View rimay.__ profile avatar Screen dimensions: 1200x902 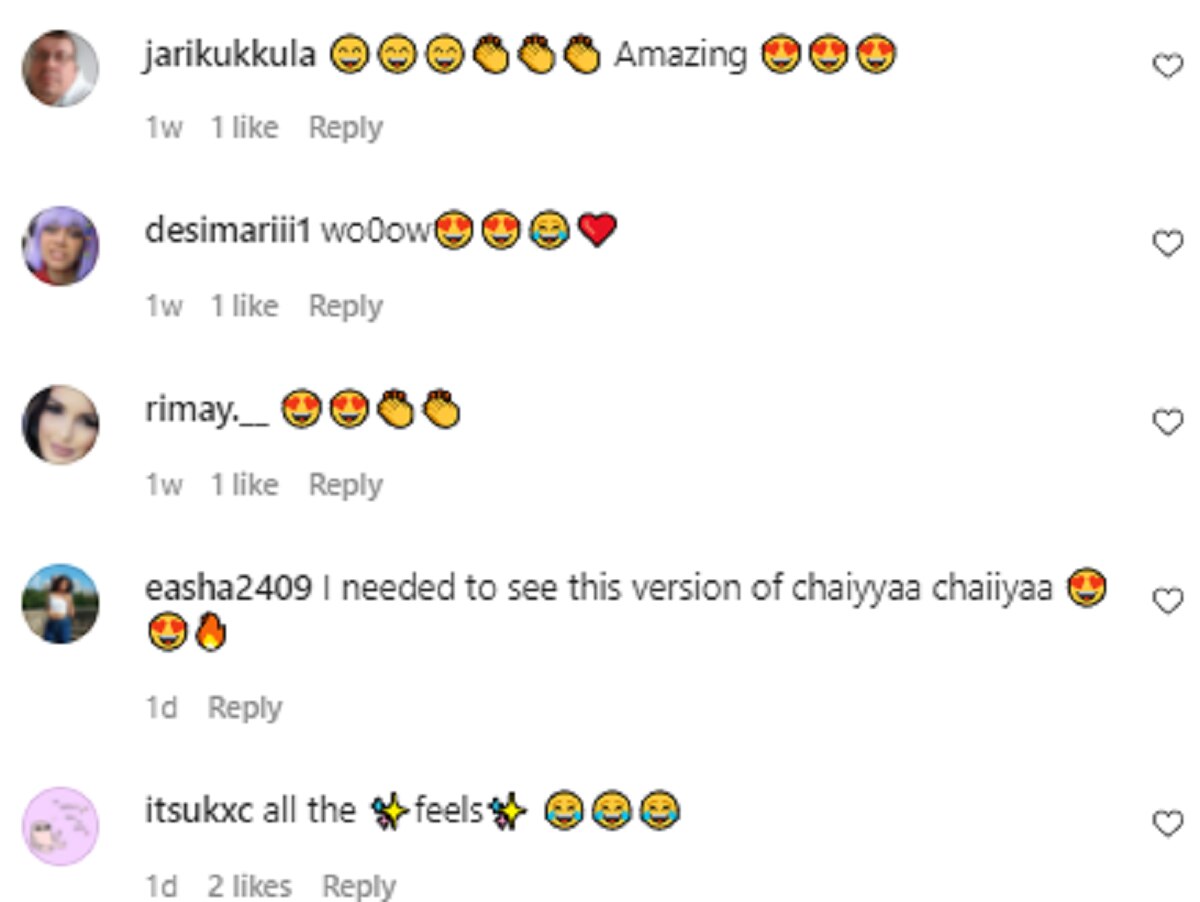click(61, 424)
